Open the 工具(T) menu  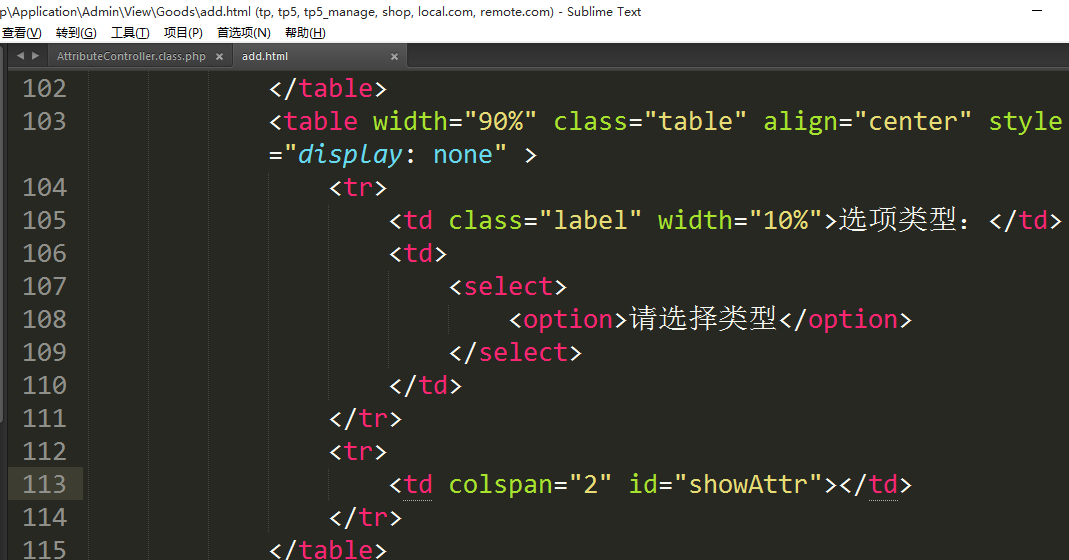[x=130, y=33]
